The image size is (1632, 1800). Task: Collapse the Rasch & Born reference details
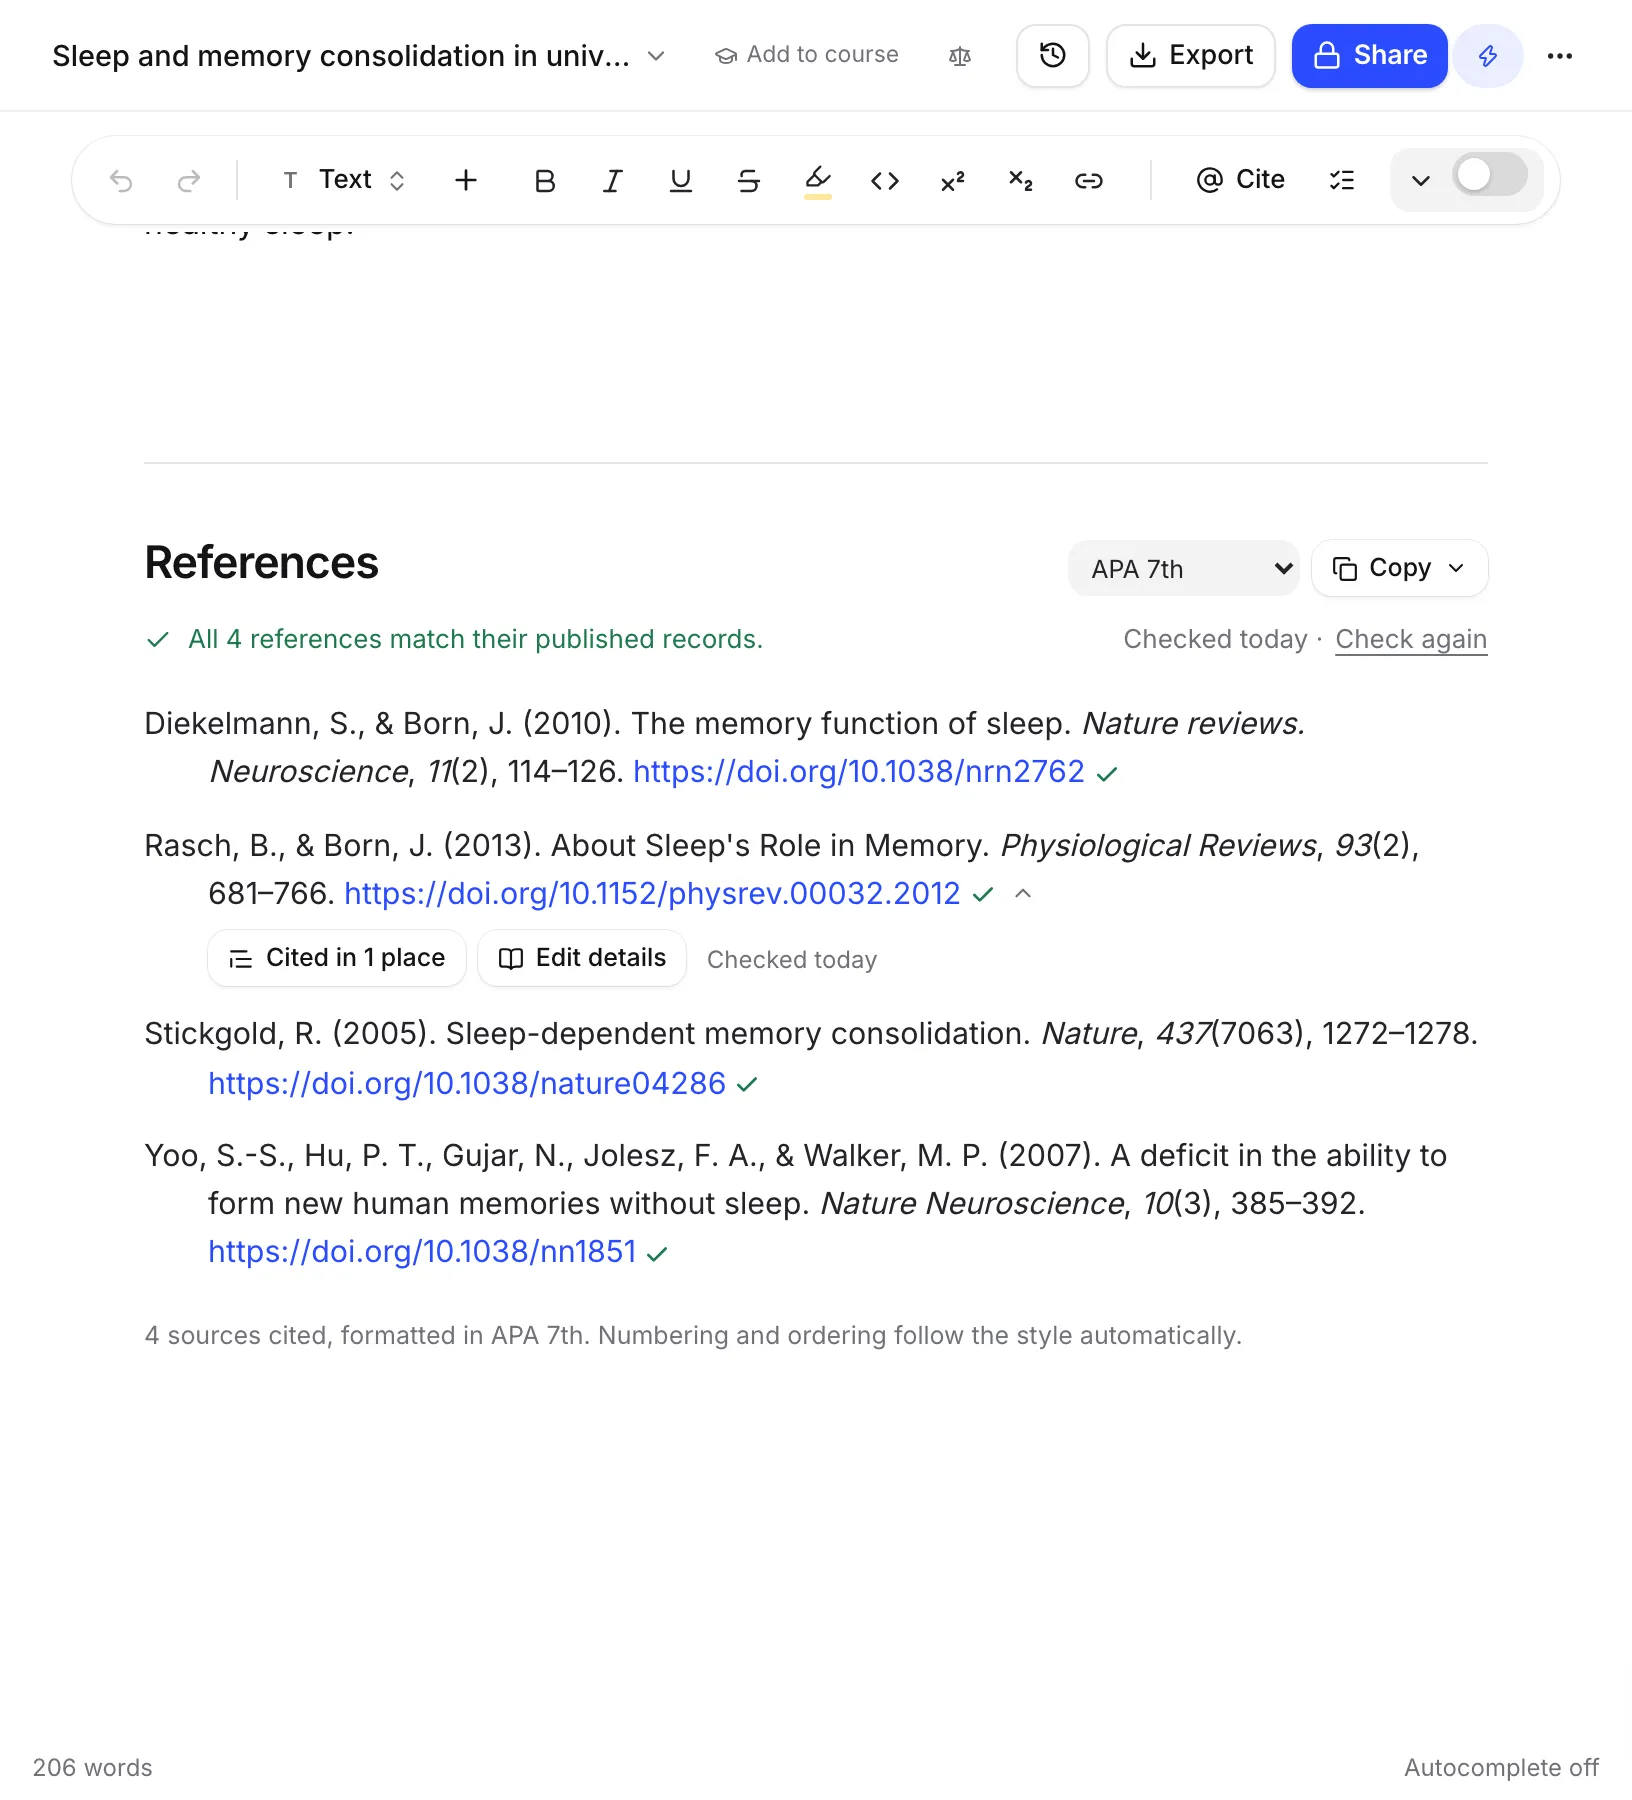coord(1023,894)
